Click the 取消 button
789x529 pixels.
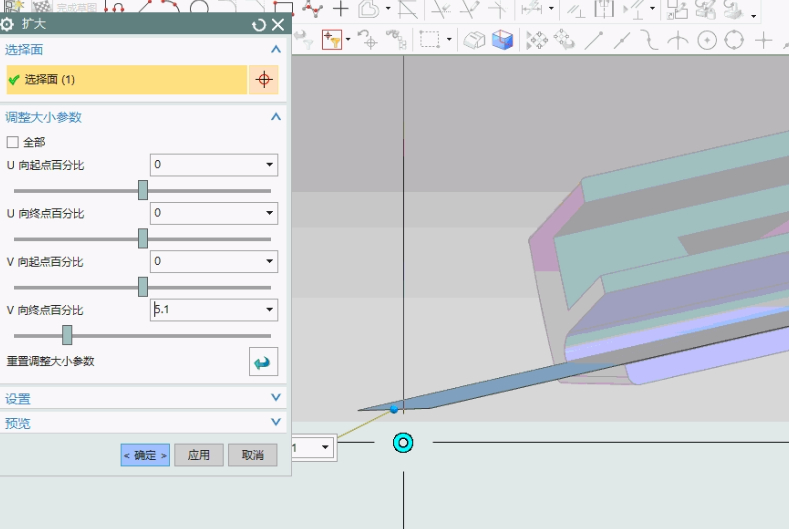(x=253, y=455)
